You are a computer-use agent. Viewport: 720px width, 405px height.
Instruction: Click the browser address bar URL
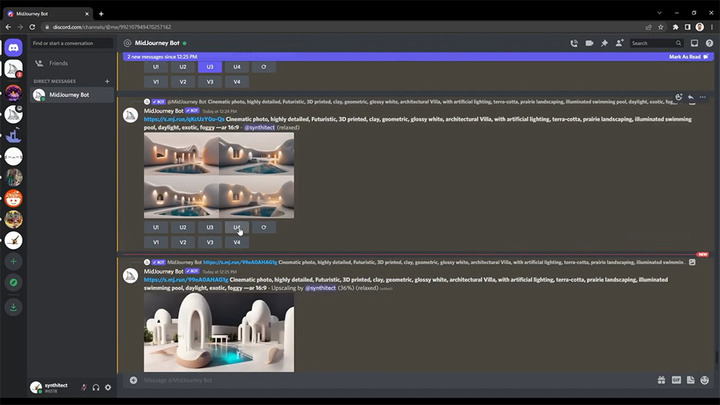(112, 27)
